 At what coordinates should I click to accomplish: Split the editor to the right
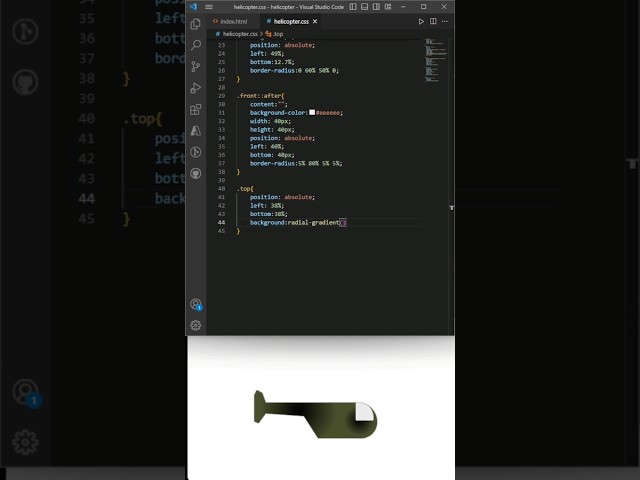(x=433, y=21)
